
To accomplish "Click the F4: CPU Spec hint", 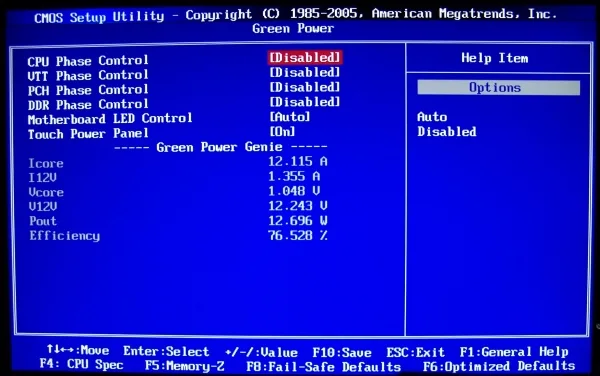I will pos(82,364).
